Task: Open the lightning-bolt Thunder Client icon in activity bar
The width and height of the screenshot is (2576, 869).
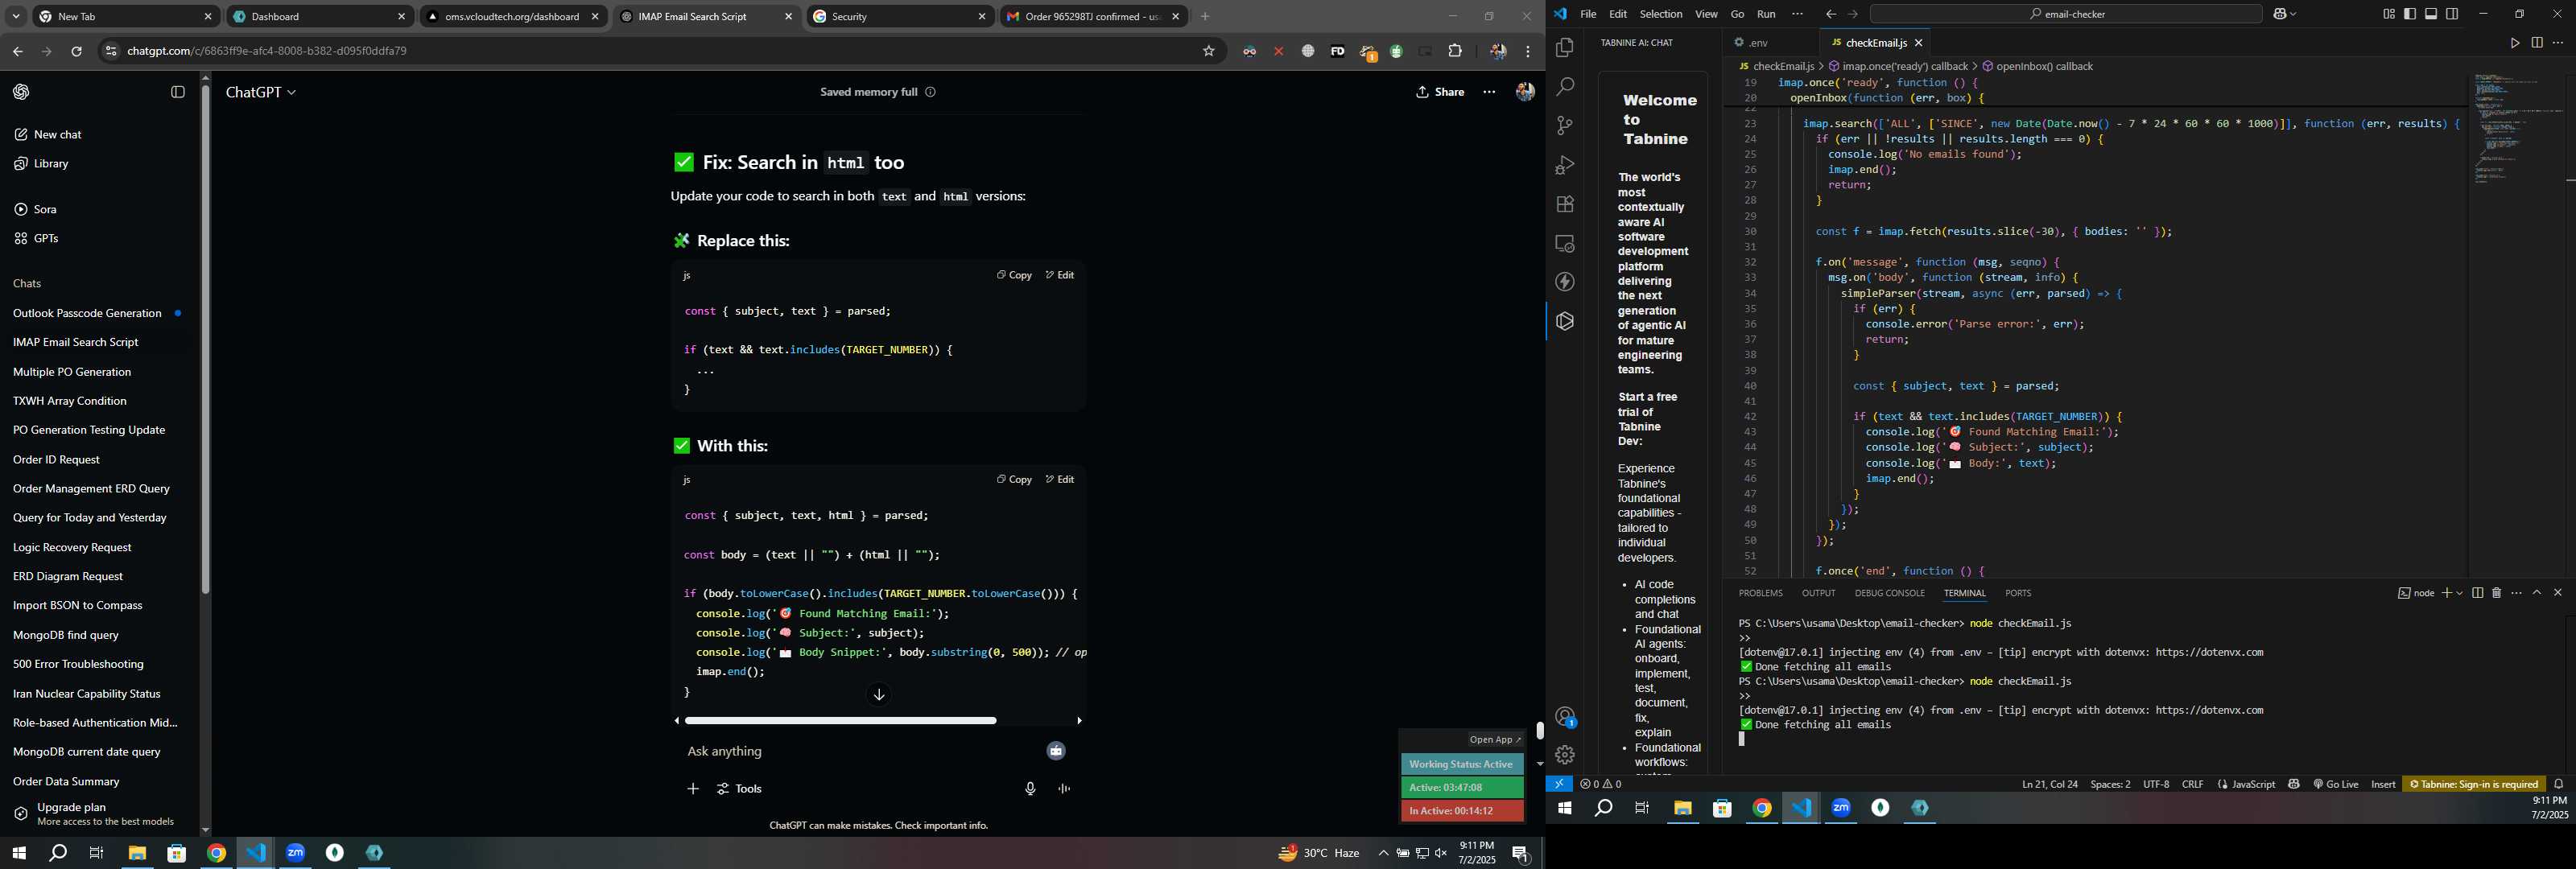Action: 1565,282
